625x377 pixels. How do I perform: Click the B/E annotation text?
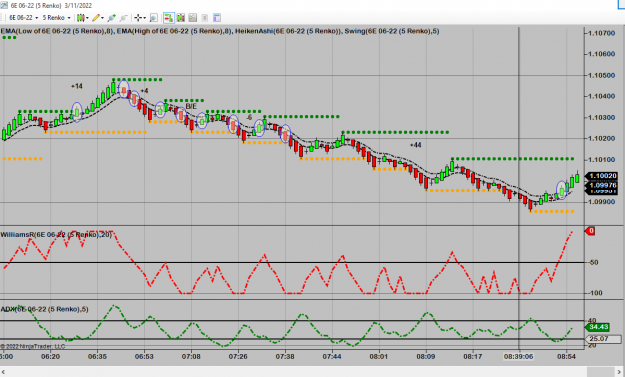click(191, 106)
